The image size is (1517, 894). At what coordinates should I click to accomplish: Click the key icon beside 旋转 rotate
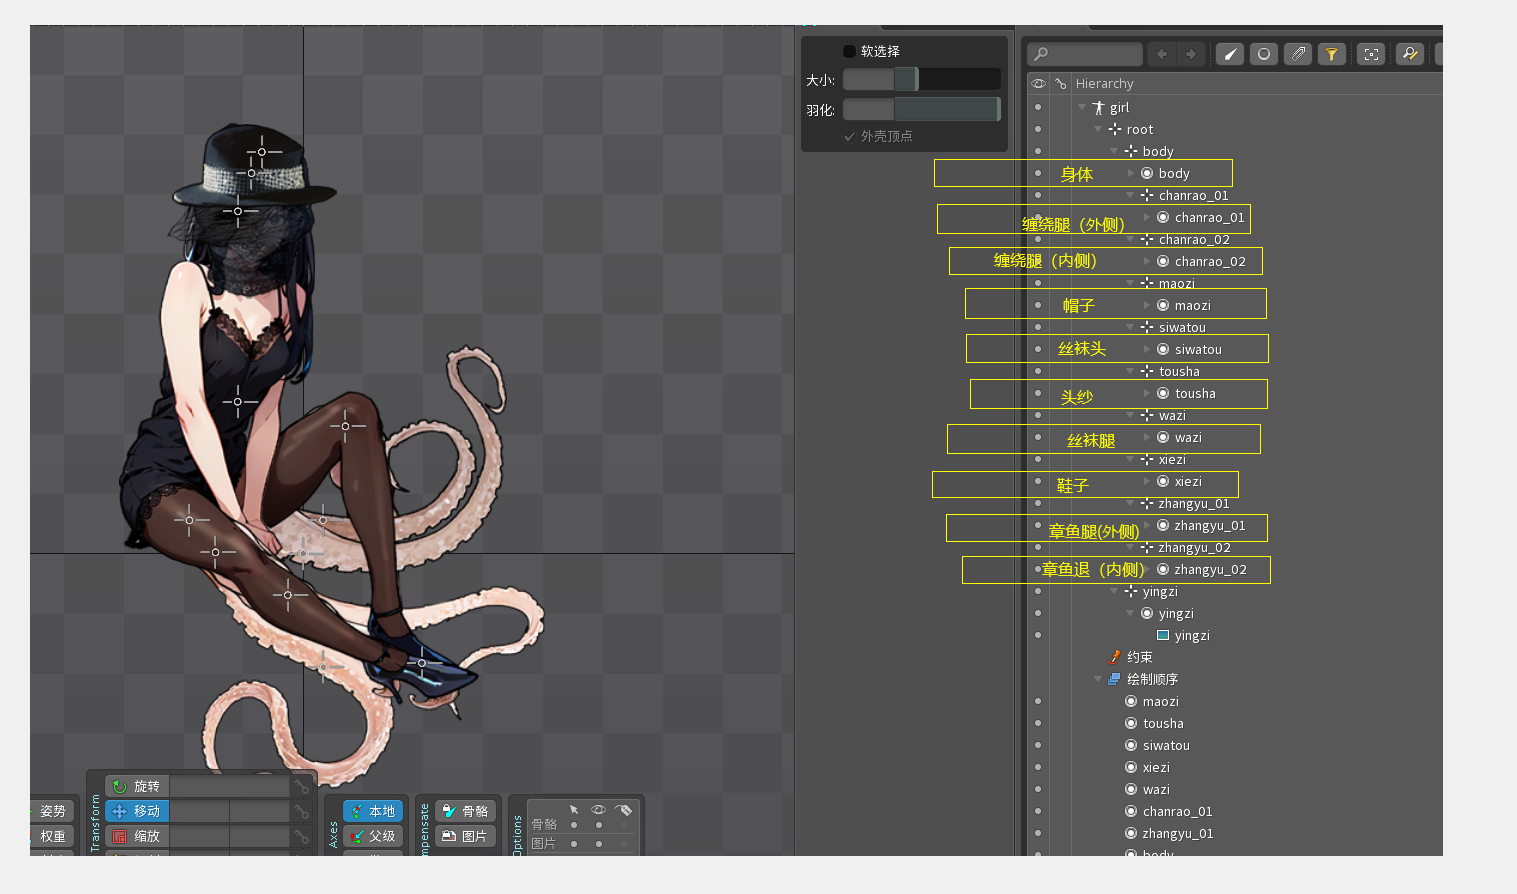[301, 786]
